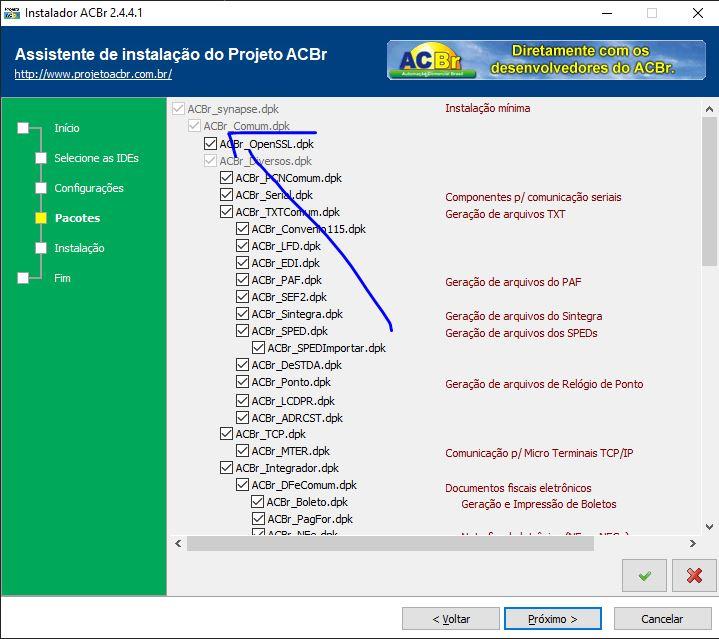Click the horizontal scrollbar right arrow
The height and width of the screenshot is (639, 719).
click(x=692, y=543)
